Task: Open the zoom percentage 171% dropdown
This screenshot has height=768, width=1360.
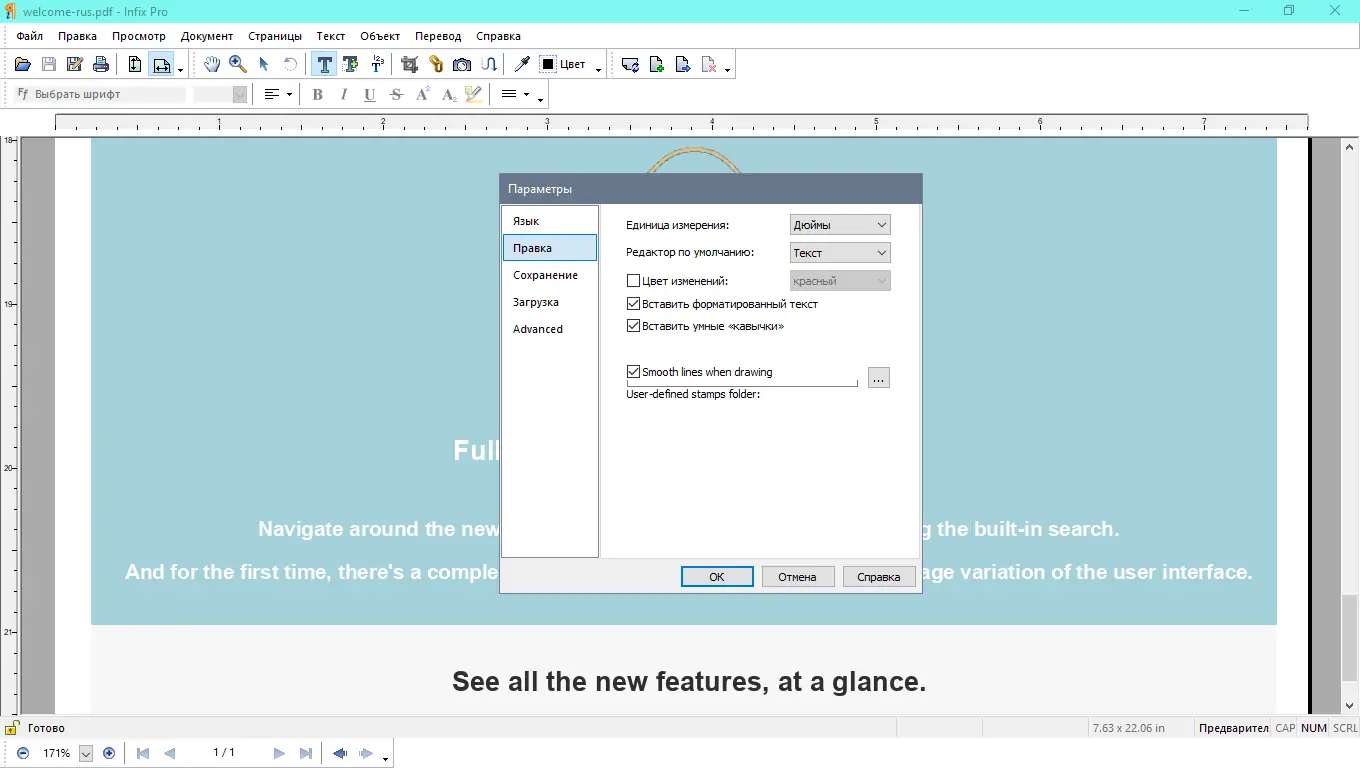Action: pyautogui.click(x=85, y=753)
